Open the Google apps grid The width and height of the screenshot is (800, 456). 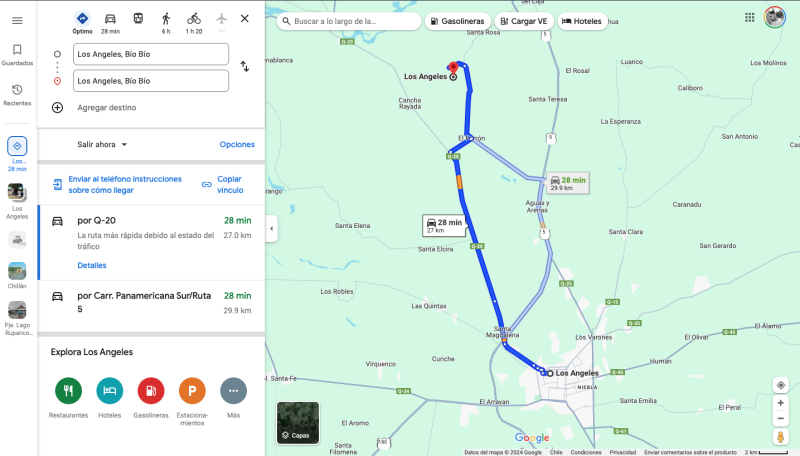coord(749,17)
